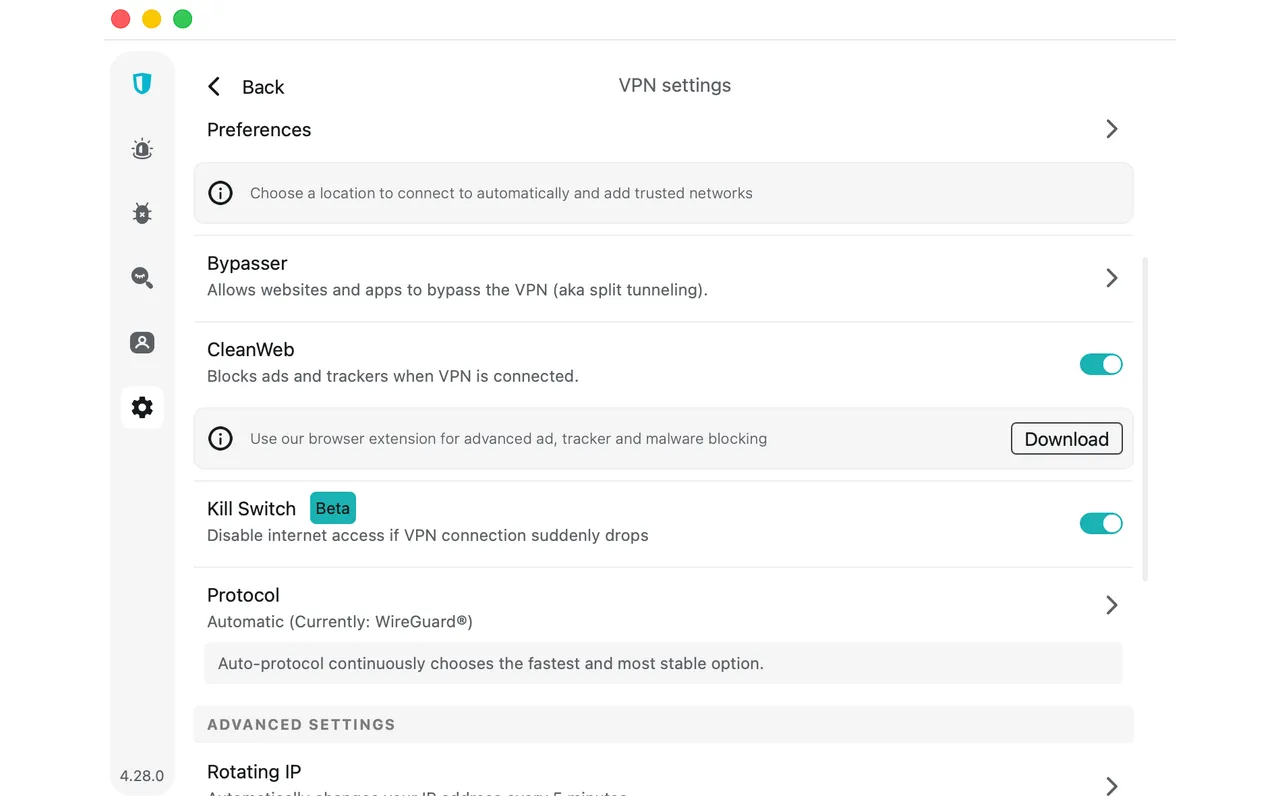The width and height of the screenshot is (1280, 804).
Task: Click the info icon beside browser extension note
Action: tap(220, 438)
